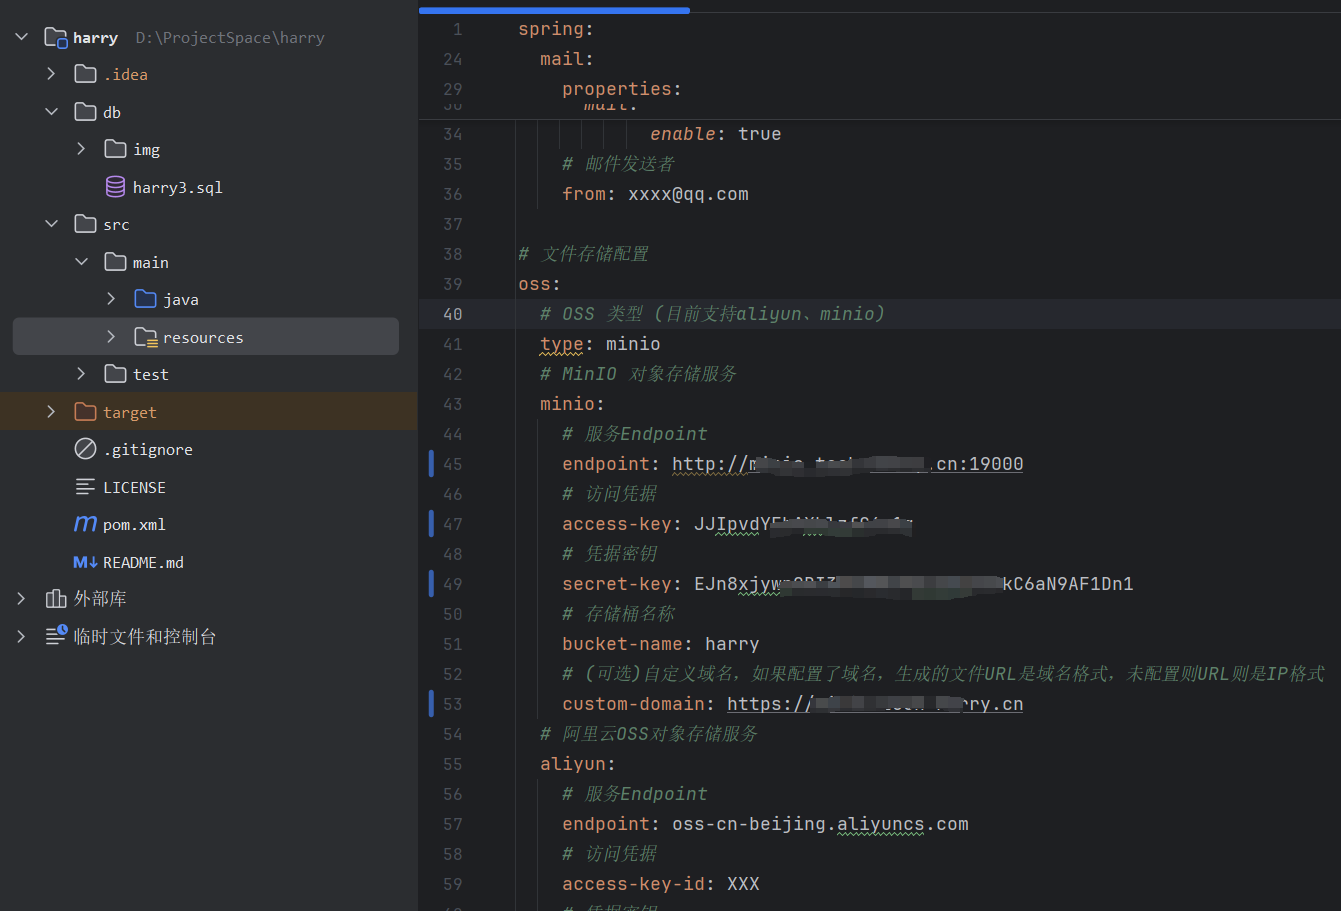Image resolution: width=1341 pixels, height=911 pixels.
Task: Click the 'bucket-name: harry' line
Action: 661,644
